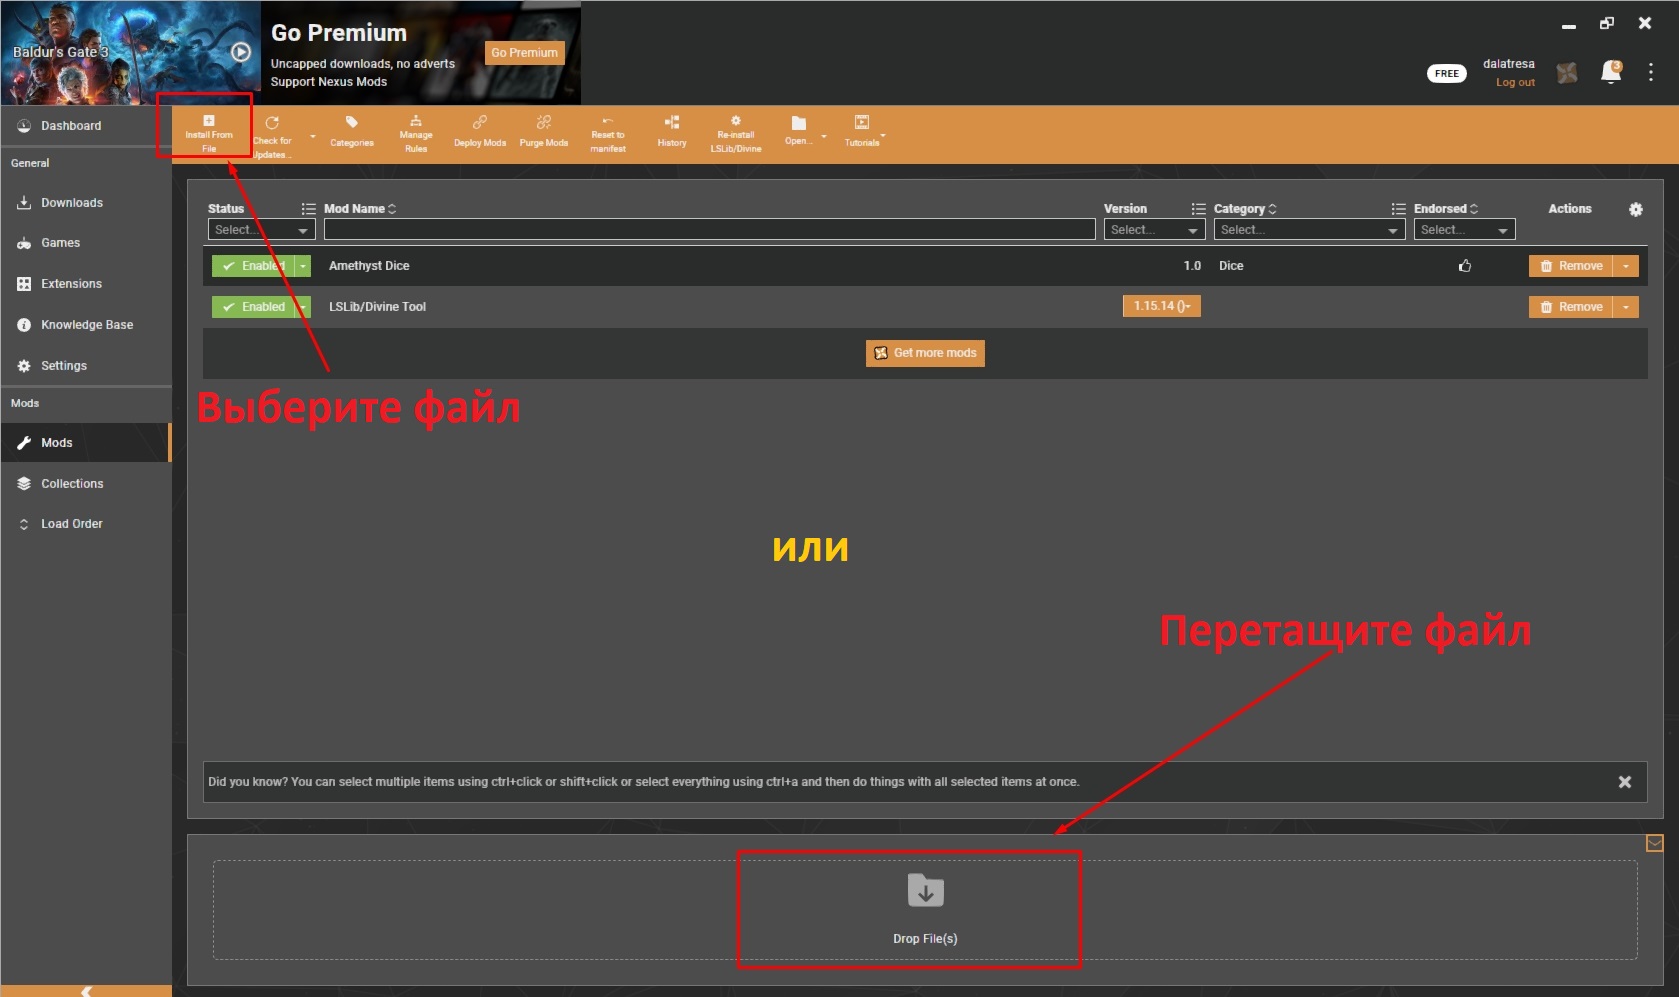Select Mods in sidebar
Screen dimensions: 1679x997
click(x=86, y=443)
